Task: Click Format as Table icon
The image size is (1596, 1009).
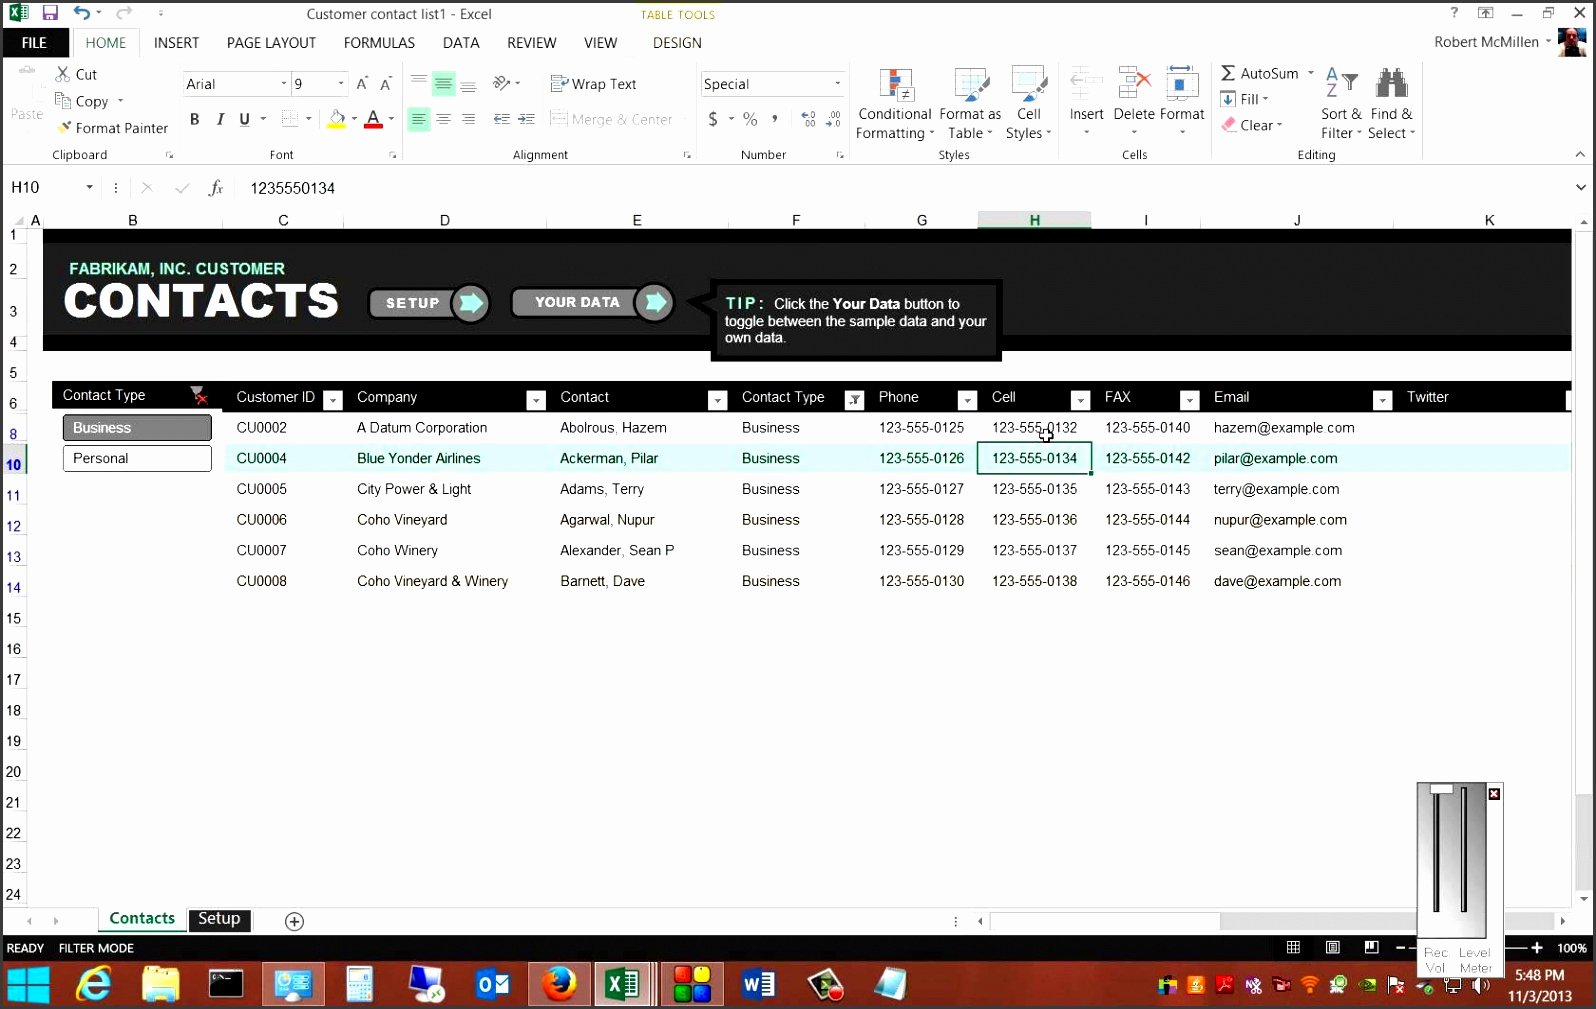Action: (x=971, y=86)
